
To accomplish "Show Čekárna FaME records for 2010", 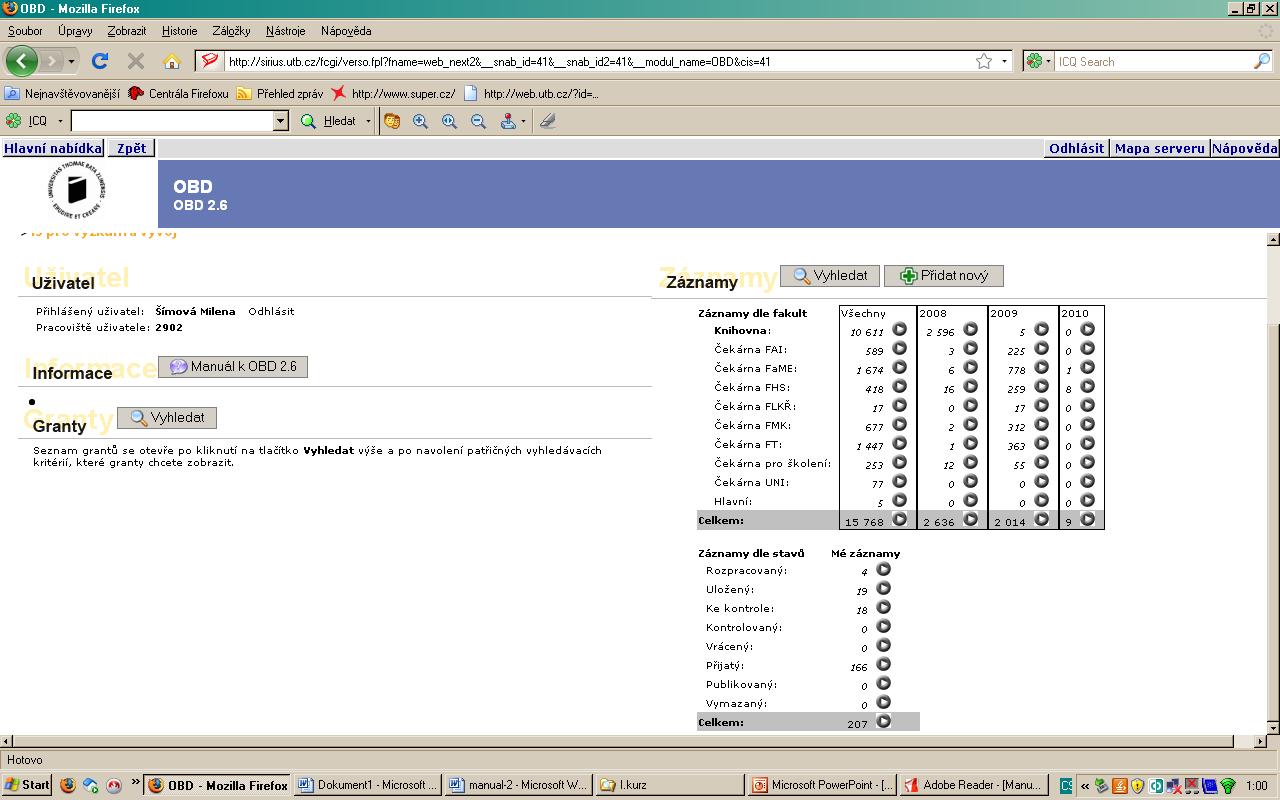I will click(x=1087, y=367).
